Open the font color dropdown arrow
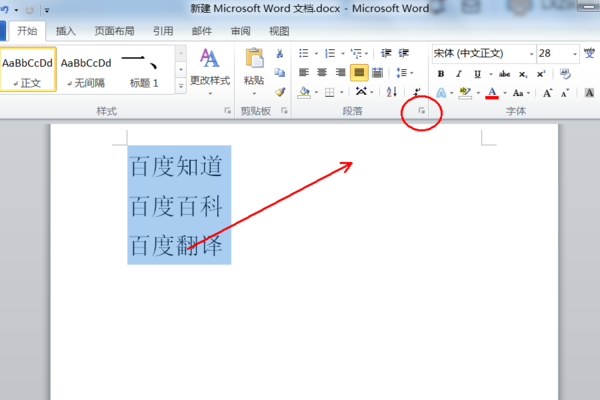Image resolution: width=600 pixels, height=400 pixels. coord(505,93)
